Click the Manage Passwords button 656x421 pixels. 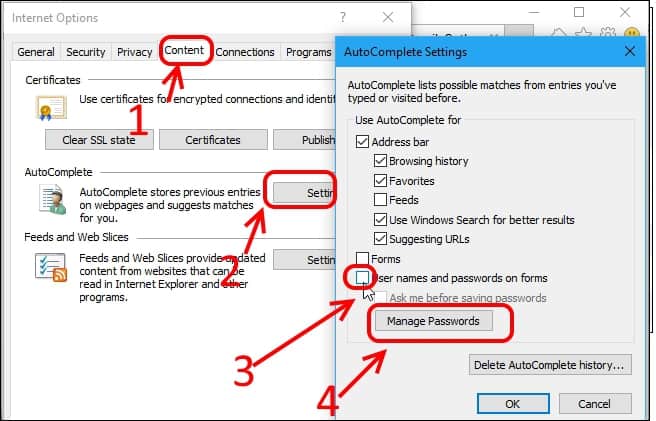coord(433,321)
